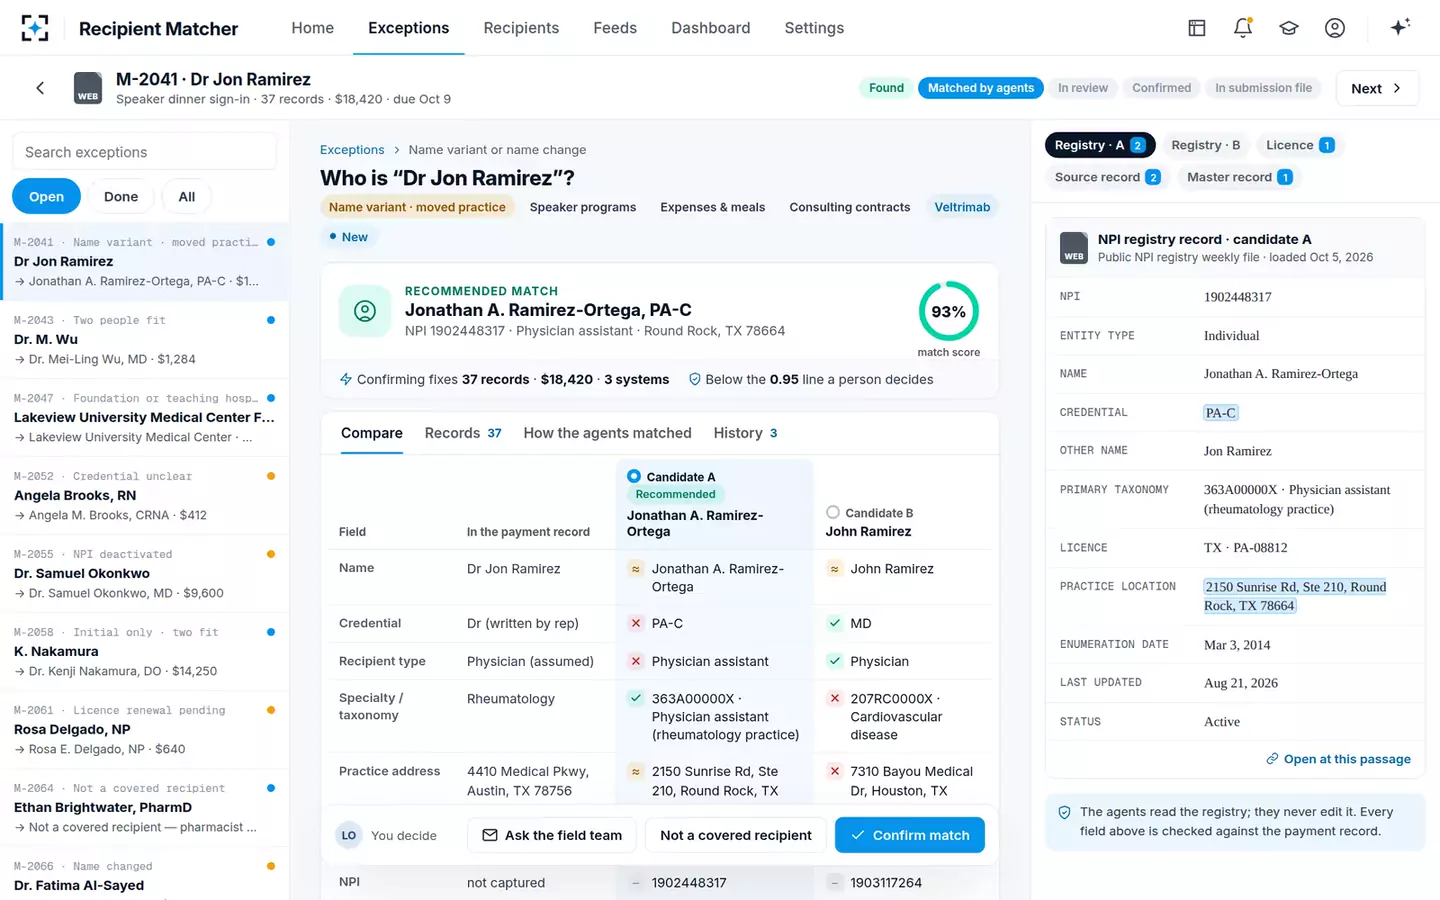The image size is (1440, 900).
Task: Open Source record tab
Action: (x=1107, y=177)
